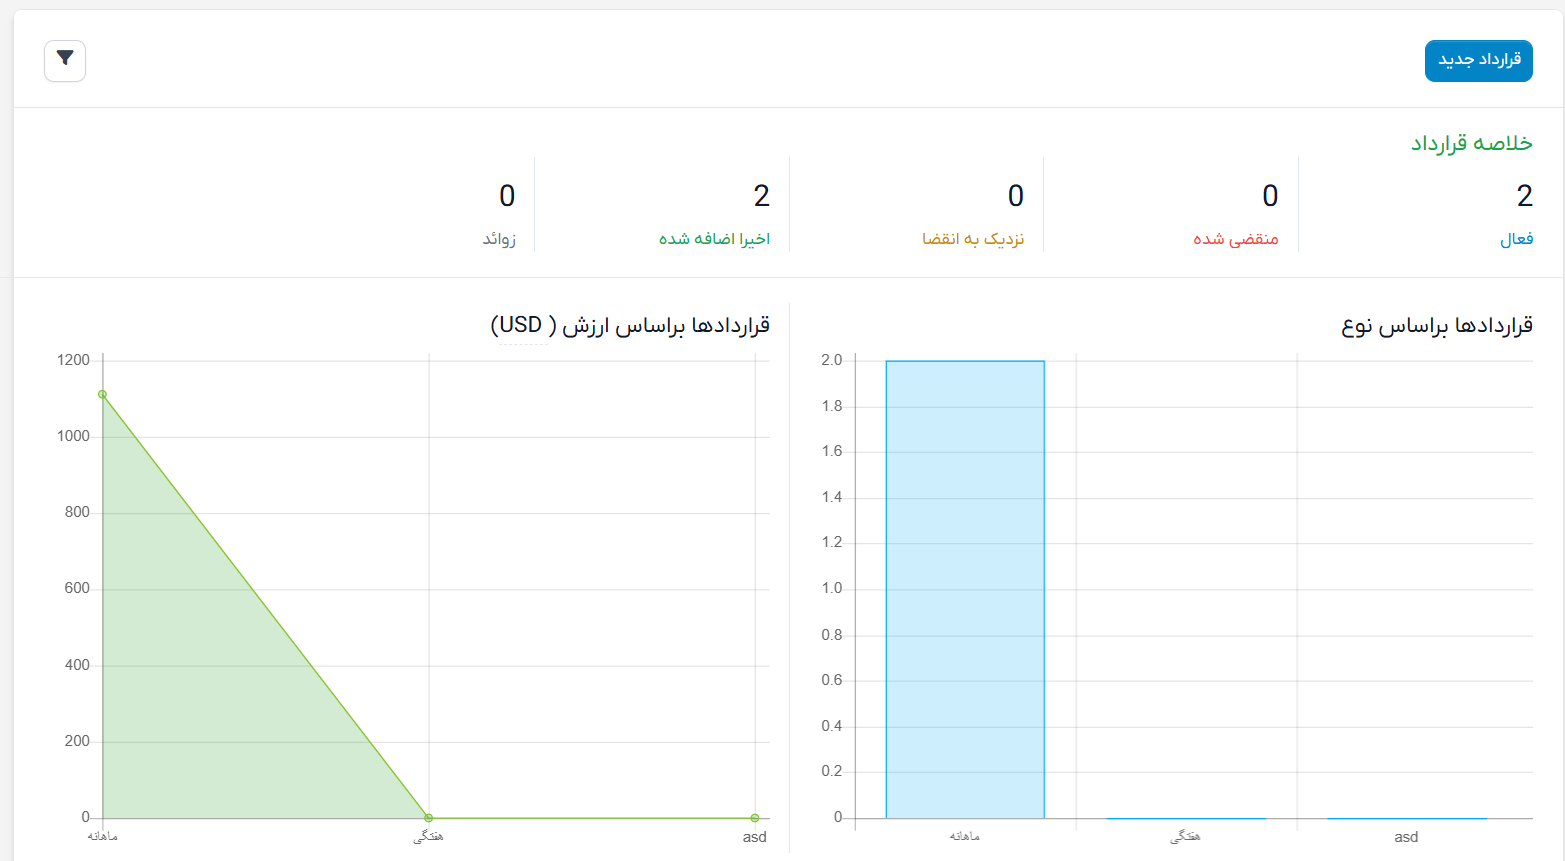Click the 0 count above منقضی شده
Screen dimensions: 1565x861
[1270, 196]
